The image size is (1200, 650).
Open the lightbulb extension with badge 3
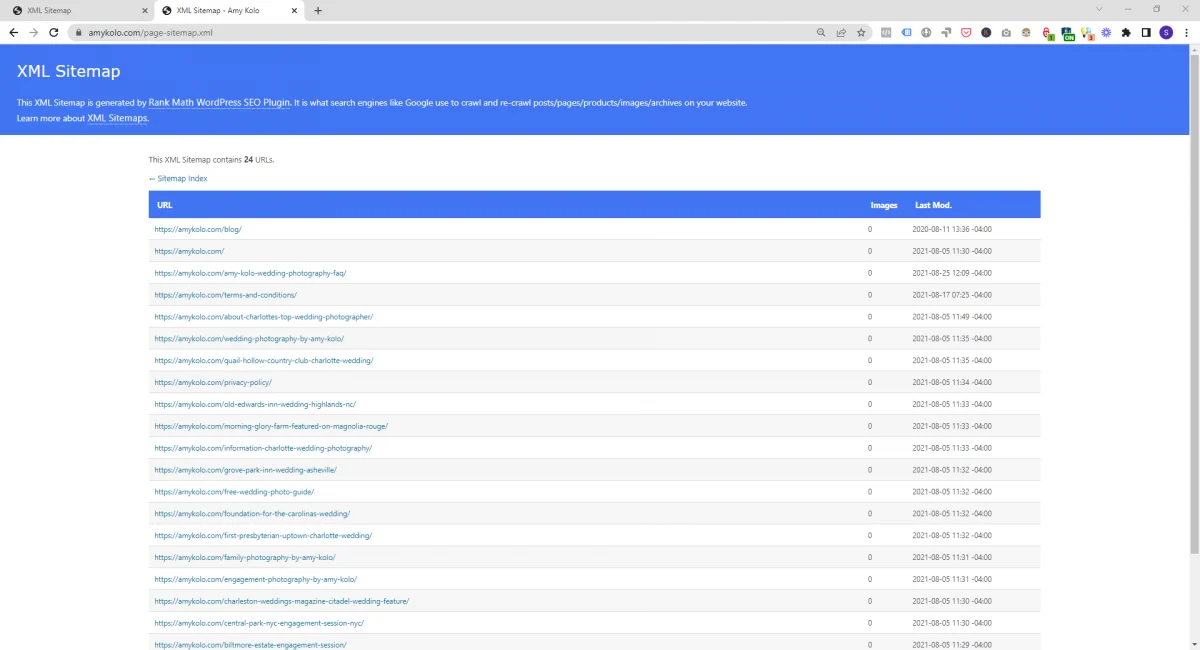(1087, 33)
